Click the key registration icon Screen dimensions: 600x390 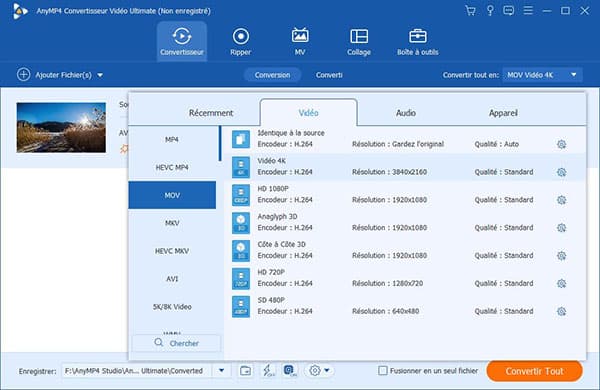click(x=490, y=11)
